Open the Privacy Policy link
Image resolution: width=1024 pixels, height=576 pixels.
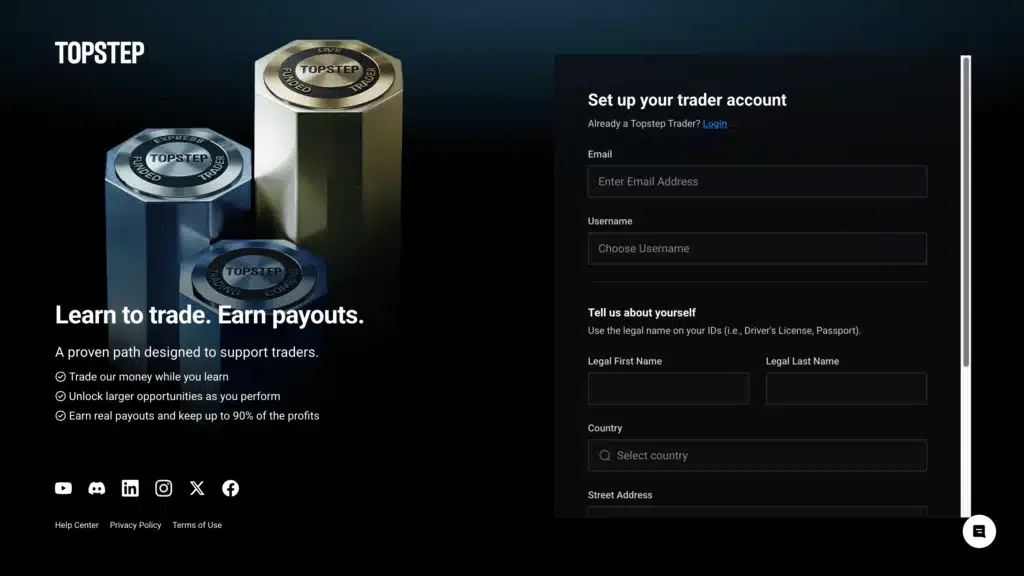pos(135,525)
